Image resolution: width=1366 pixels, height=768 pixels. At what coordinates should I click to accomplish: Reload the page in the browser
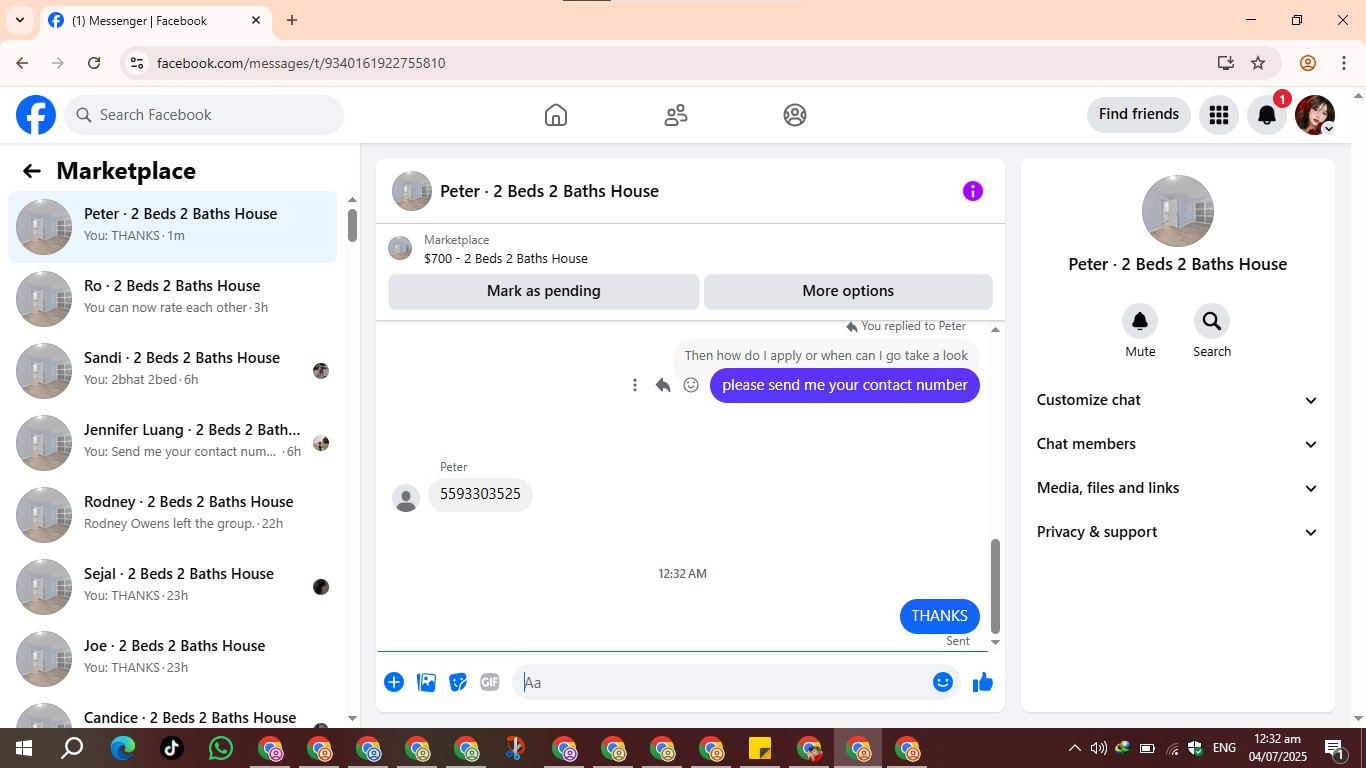[94, 63]
